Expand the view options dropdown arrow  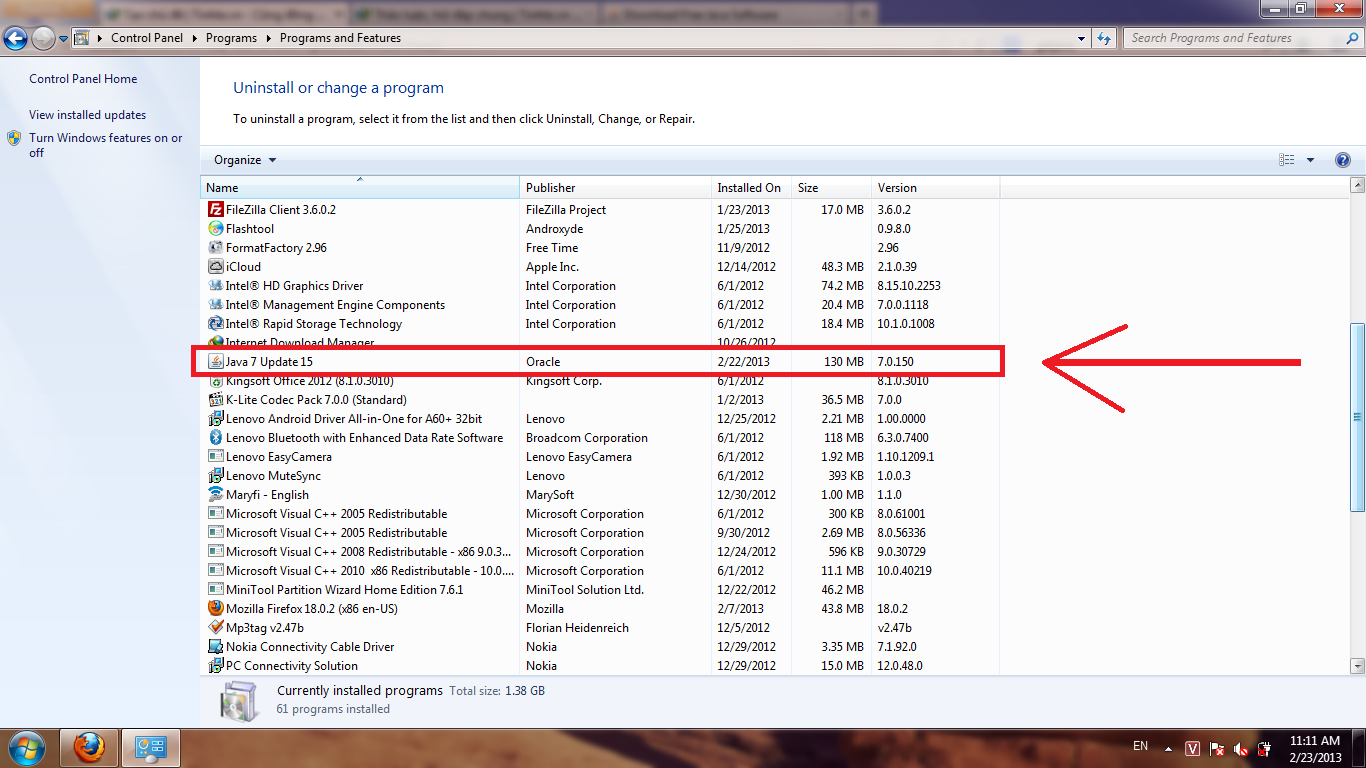pyautogui.click(x=1310, y=160)
